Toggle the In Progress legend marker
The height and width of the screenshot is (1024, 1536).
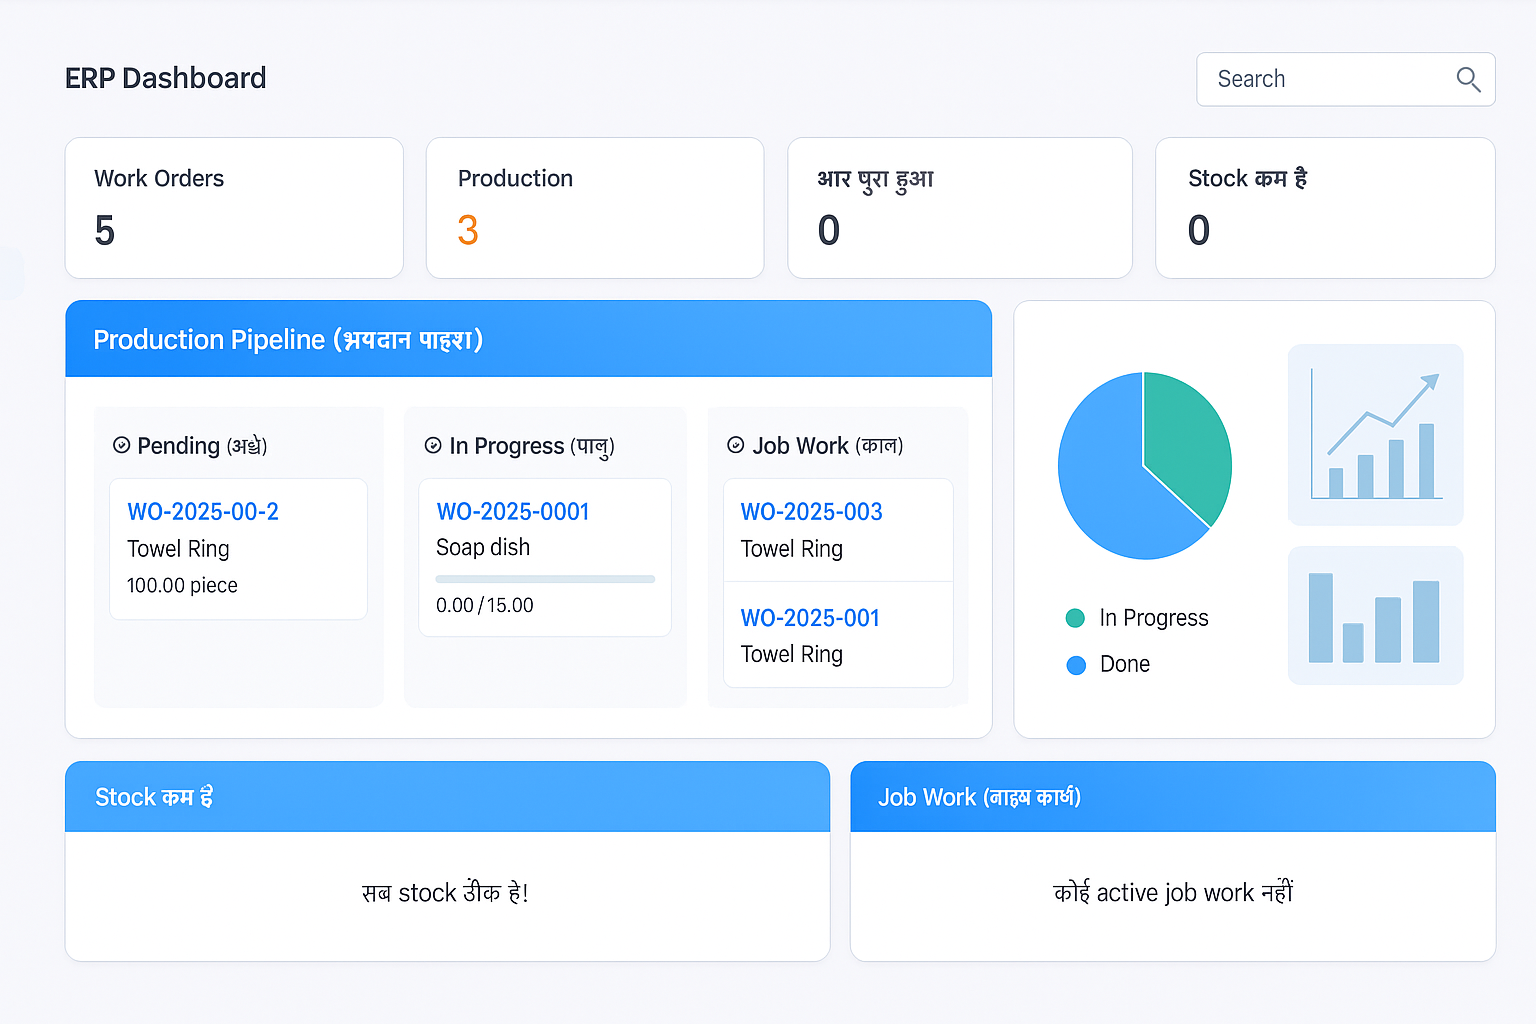1075,618
